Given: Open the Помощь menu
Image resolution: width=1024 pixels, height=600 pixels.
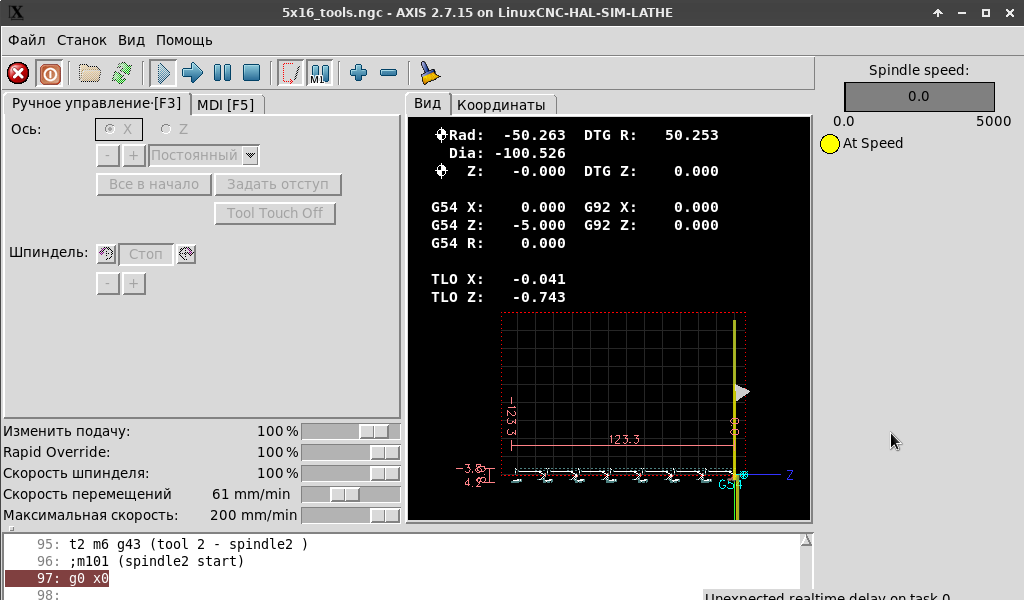Looking at the screenshot, I should point(184,40).
